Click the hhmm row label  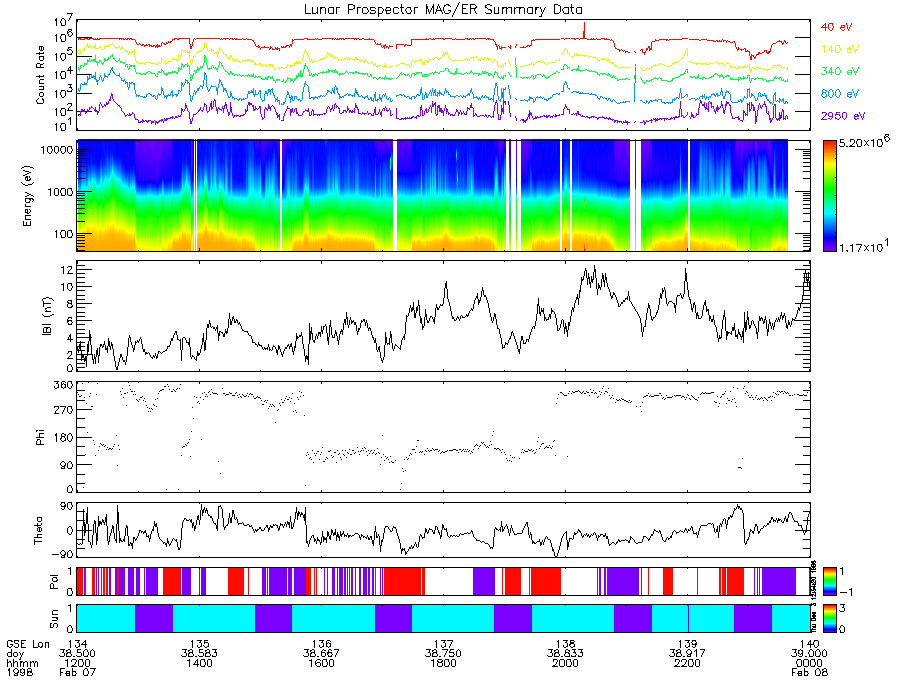pos(22,663)
